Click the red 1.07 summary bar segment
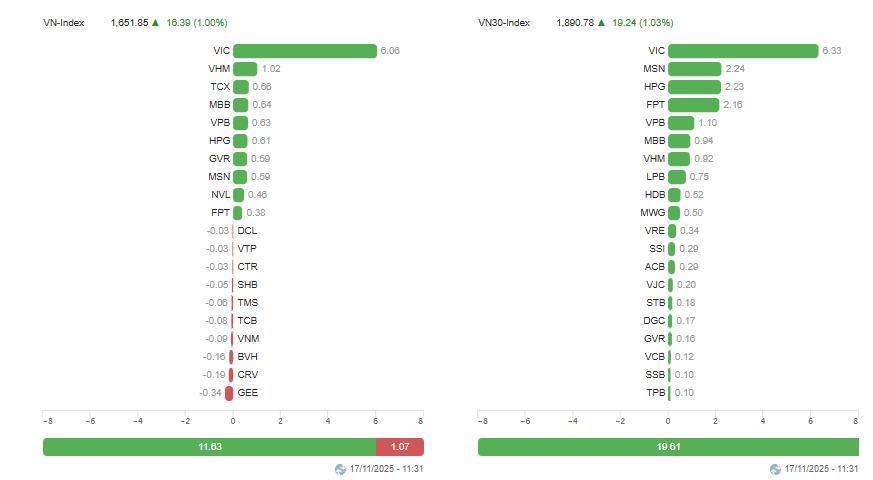Image resolution: width=873 pixels, height=480 pixels. coord(400,447)
